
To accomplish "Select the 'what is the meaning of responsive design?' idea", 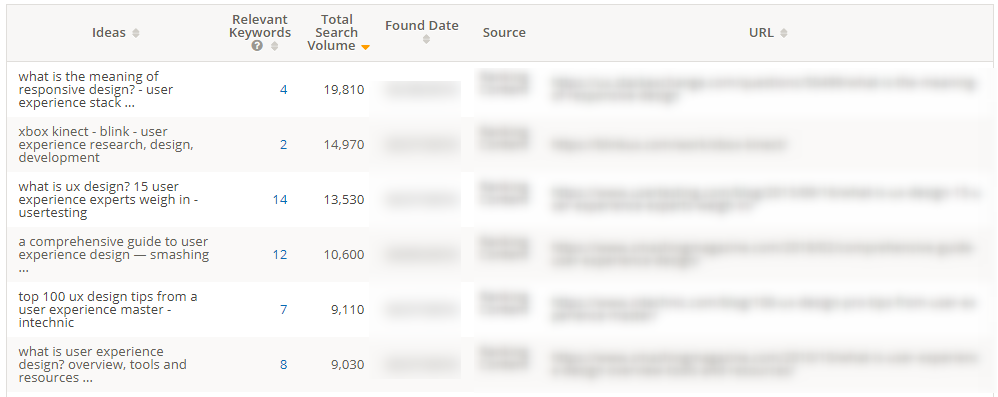I will pyautogui.click(x=95, y=90).
